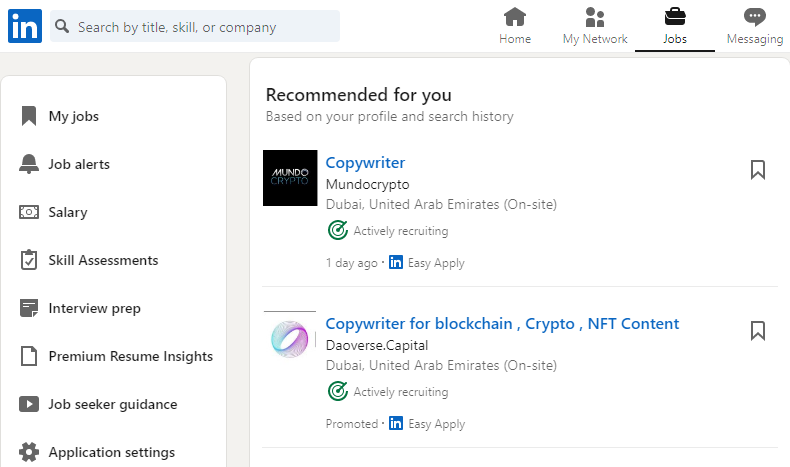Open Skill Assessments in sidebar
The image size is (790, 467).
click(103, 260)
